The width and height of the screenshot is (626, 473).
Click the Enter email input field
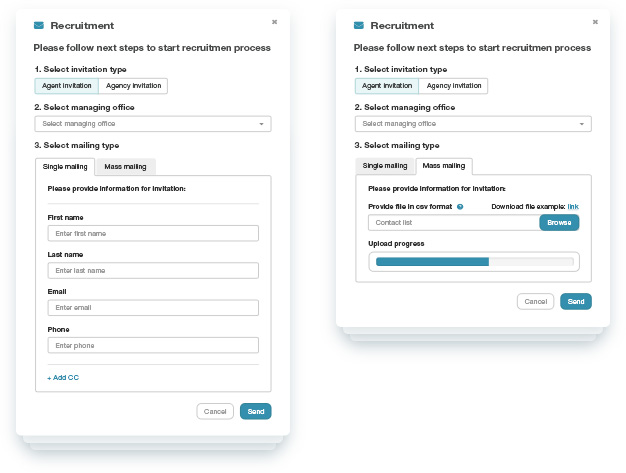[x=153, y=308]
